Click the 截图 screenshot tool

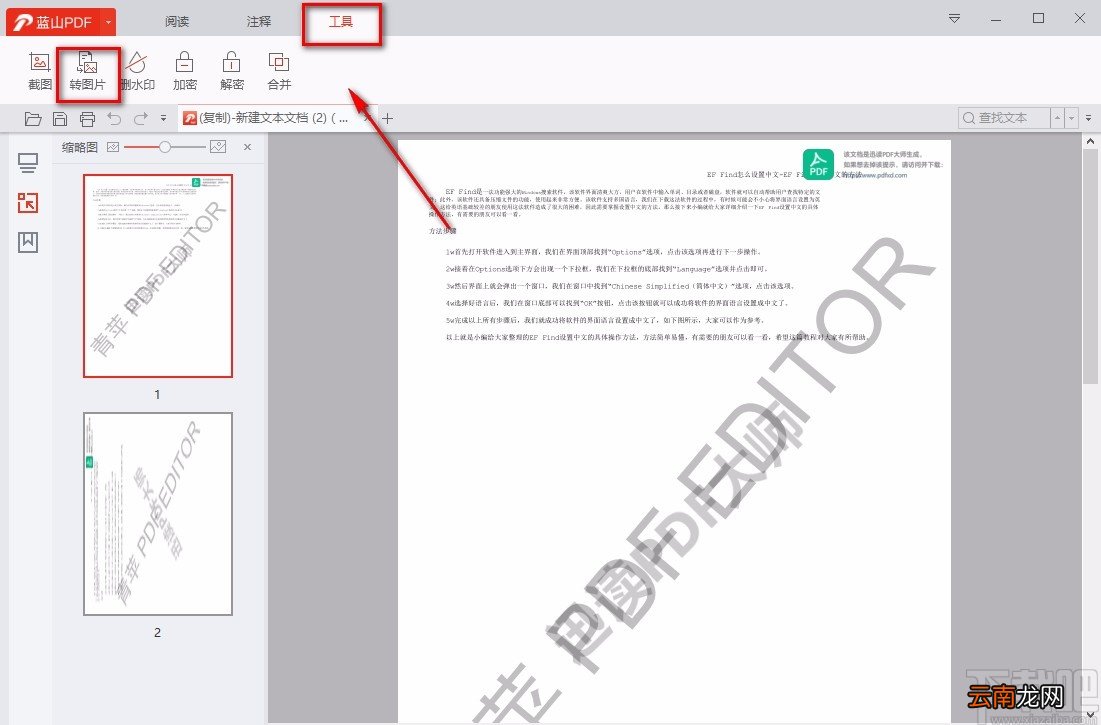tap(40, 72)
